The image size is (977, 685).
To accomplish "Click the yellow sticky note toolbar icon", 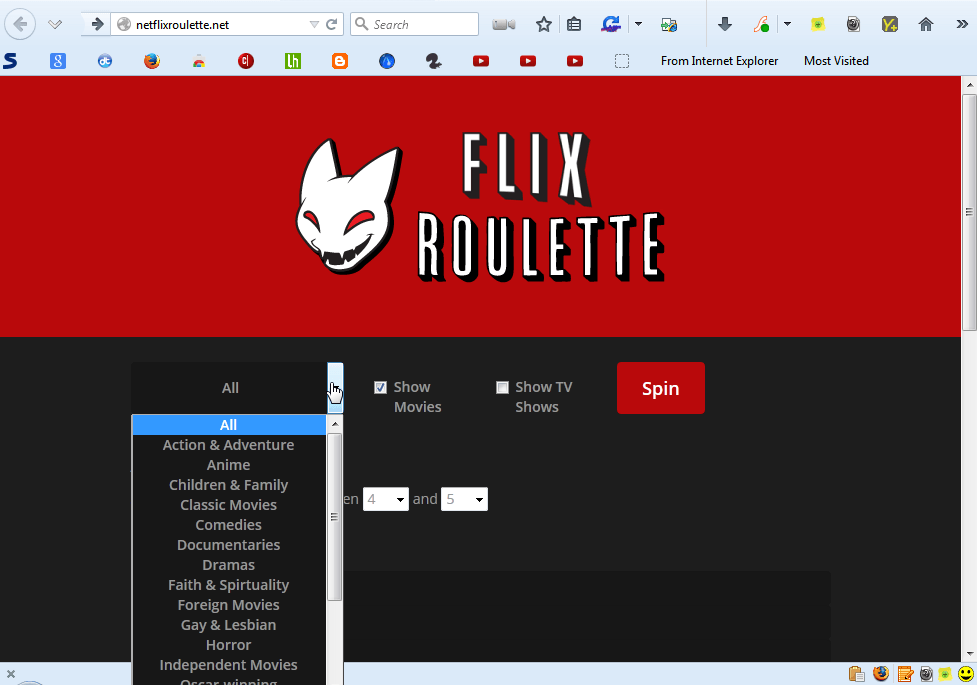I will click(x=817, y=24).
